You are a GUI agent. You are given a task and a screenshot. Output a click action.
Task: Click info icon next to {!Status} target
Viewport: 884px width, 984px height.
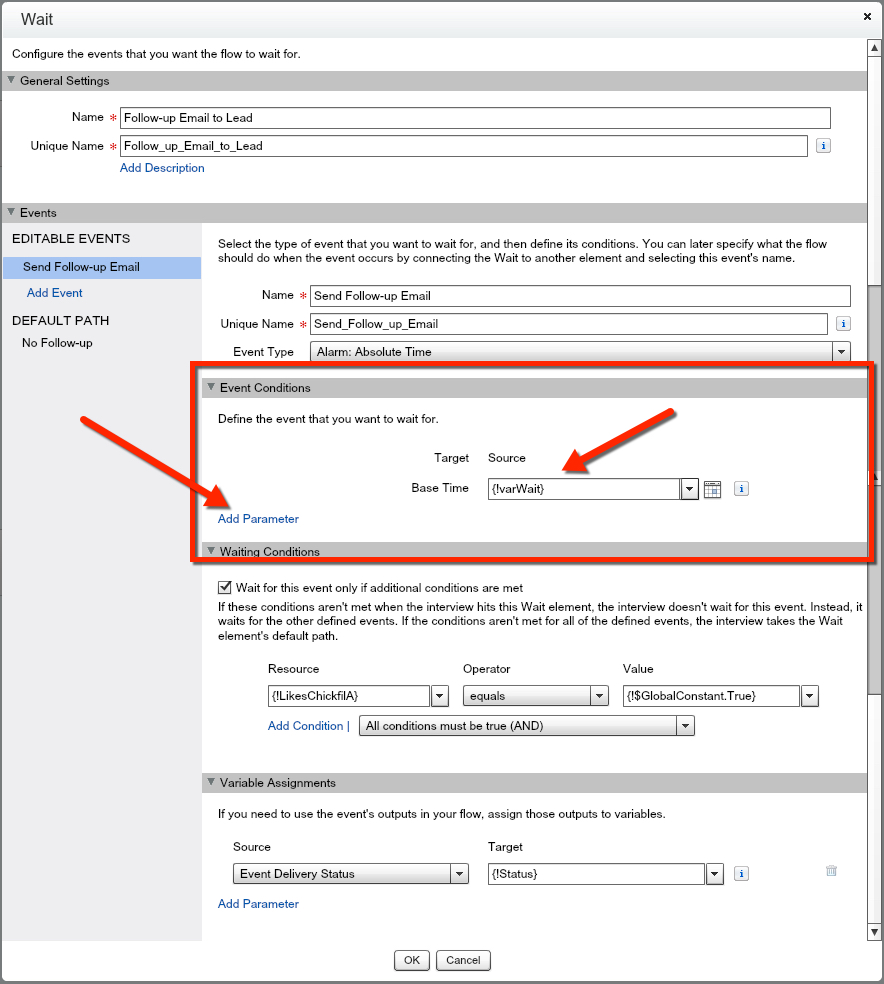741,874
